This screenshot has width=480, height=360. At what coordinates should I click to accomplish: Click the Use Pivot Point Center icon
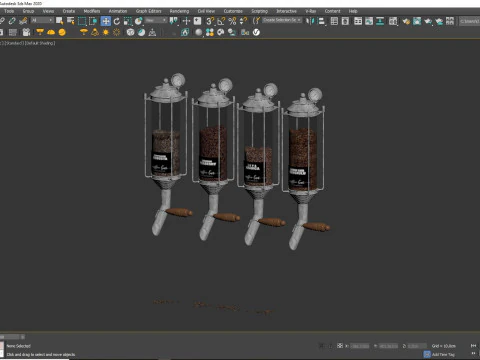coord(174,21)
